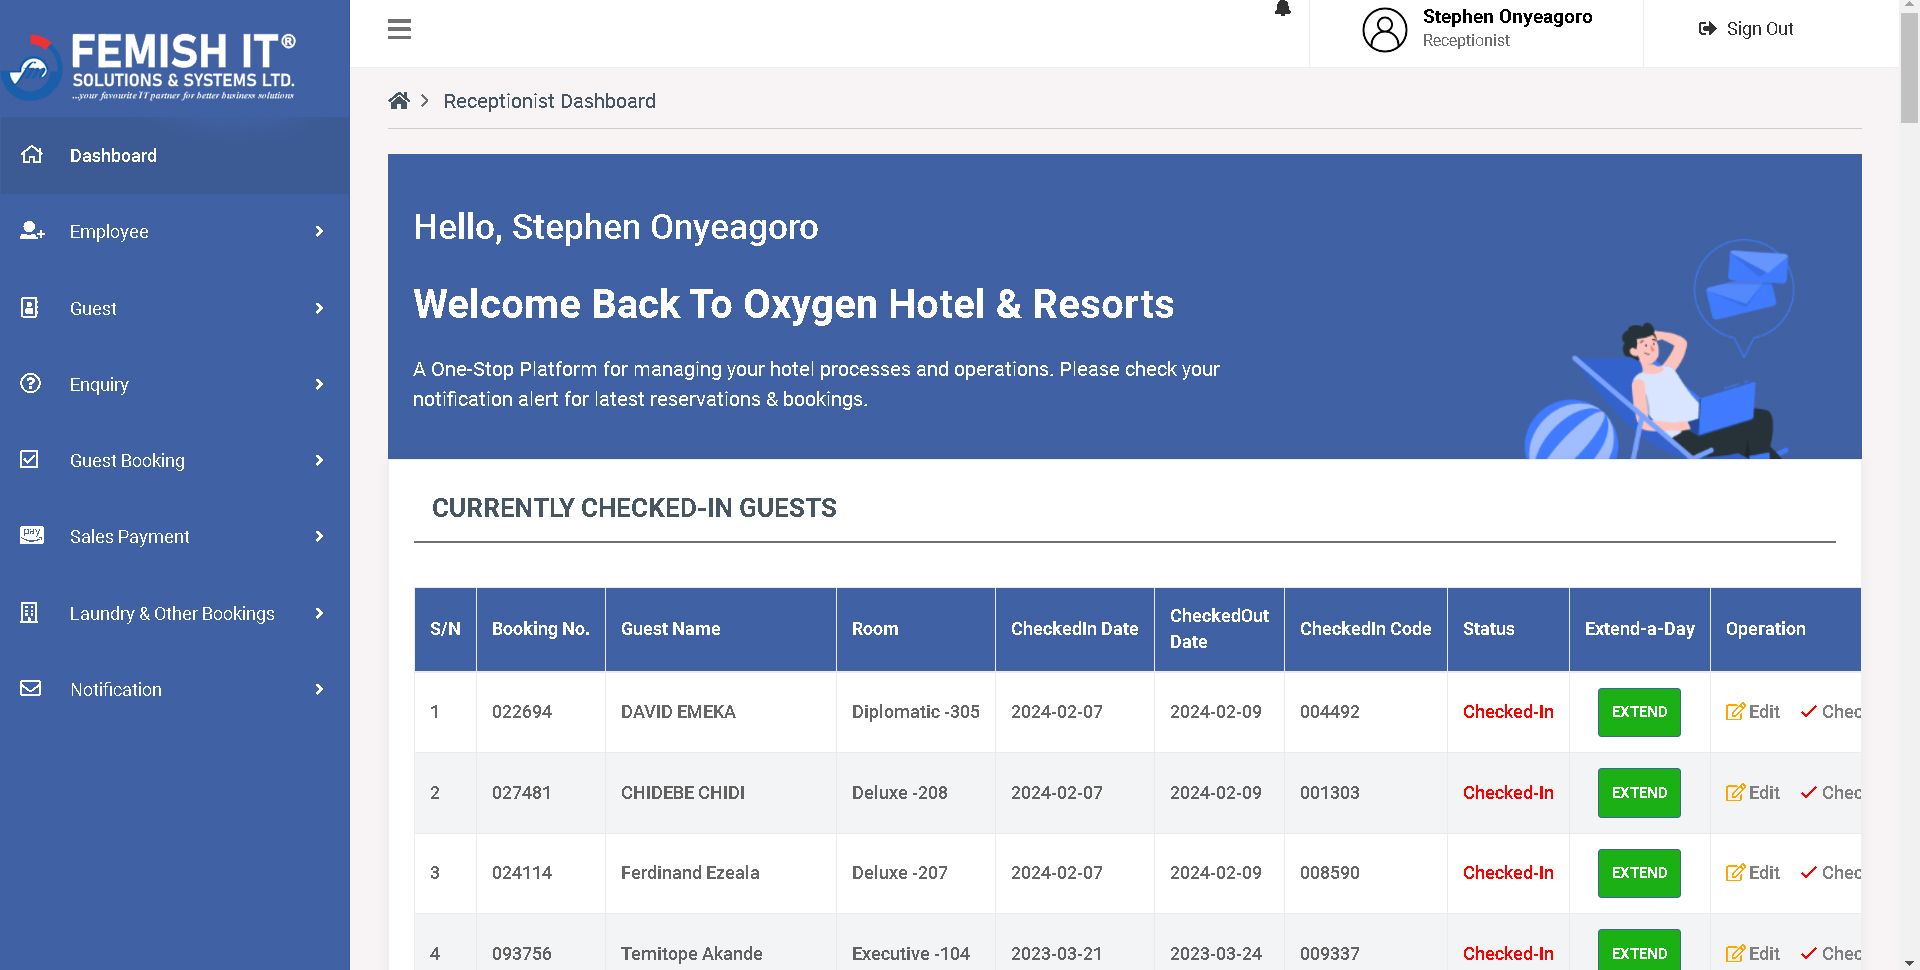Screen dimensions: 1920x970
Task: Open the Sales Payment menu item
Action: coord(175,536)
